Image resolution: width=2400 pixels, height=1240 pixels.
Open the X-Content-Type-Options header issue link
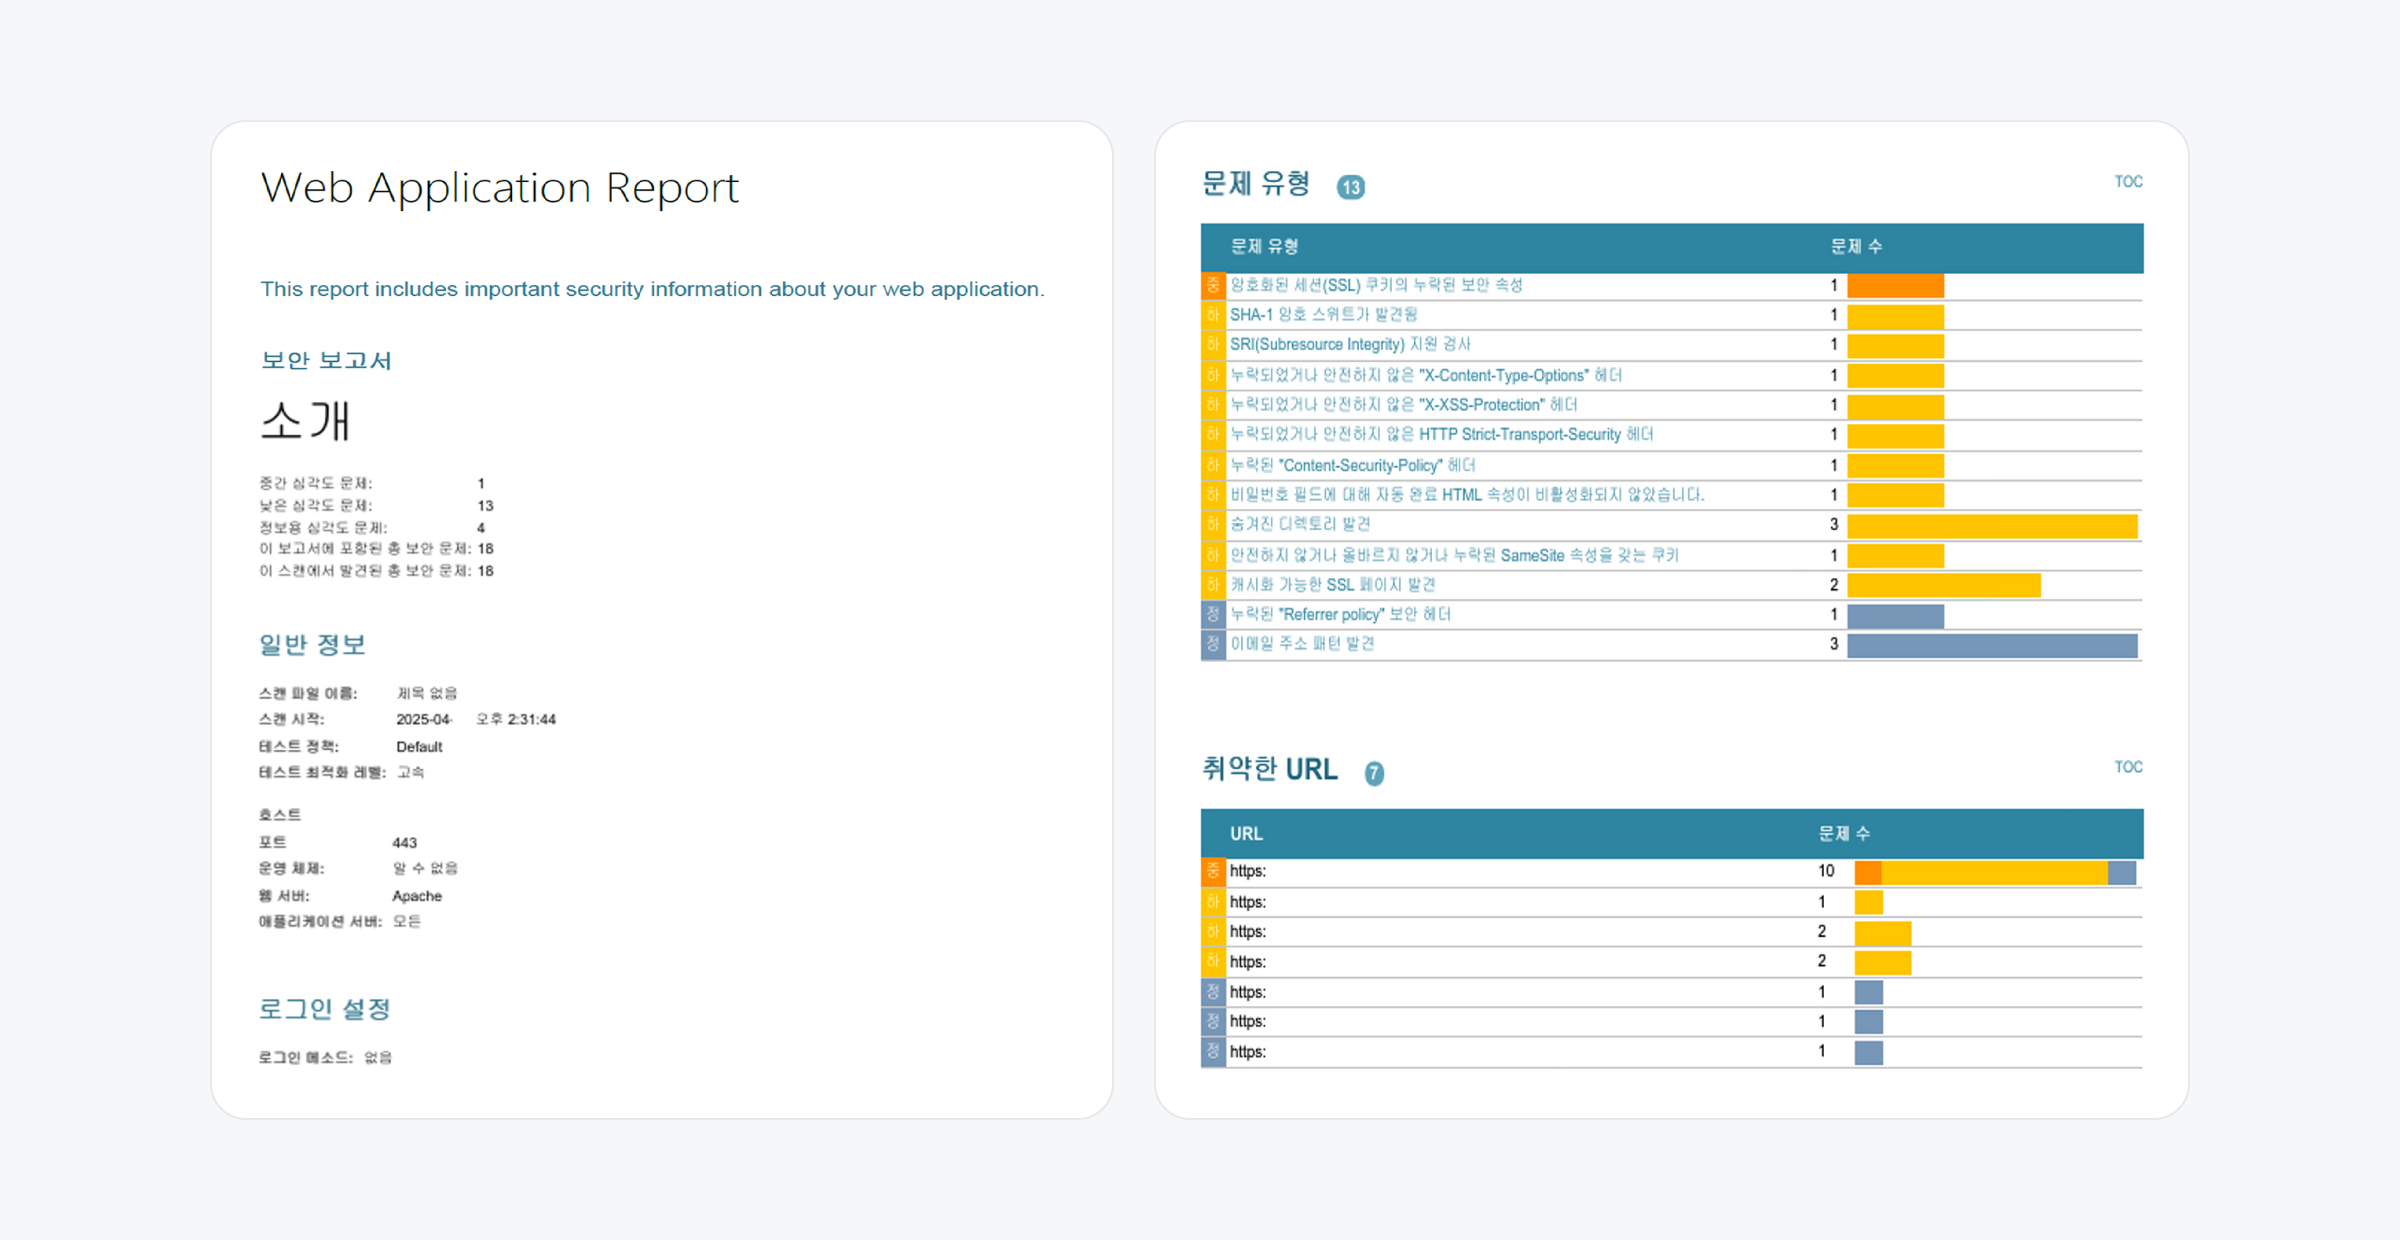point(1425,375)
